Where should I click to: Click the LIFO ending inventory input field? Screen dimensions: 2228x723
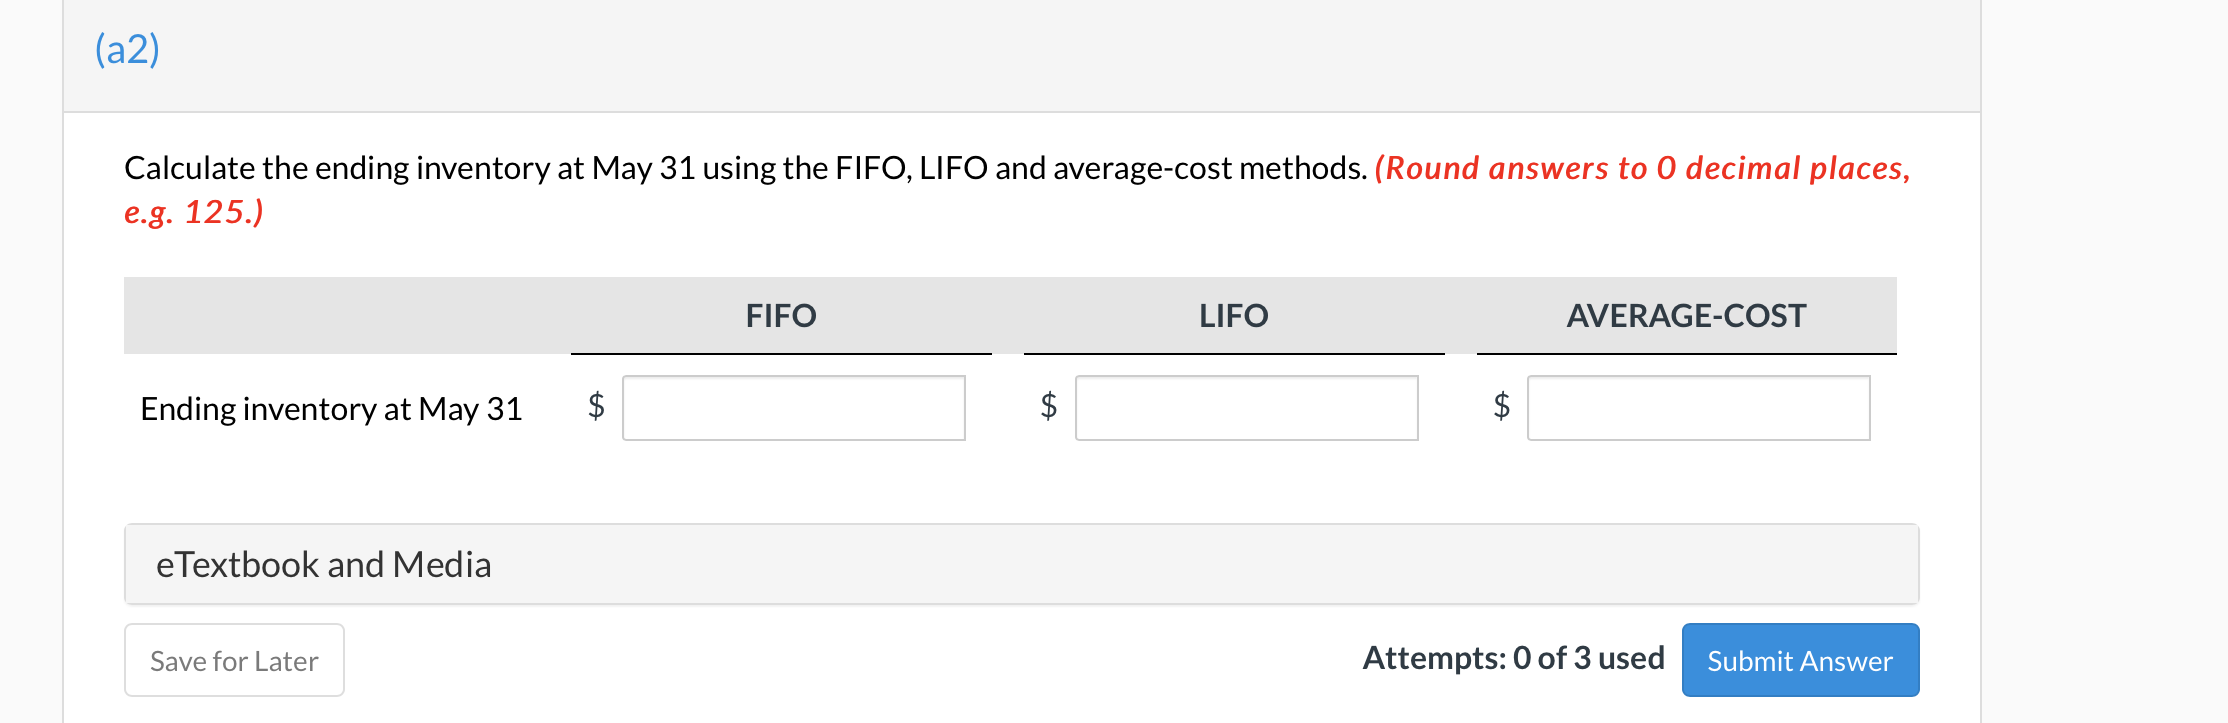coord(1246,408)
